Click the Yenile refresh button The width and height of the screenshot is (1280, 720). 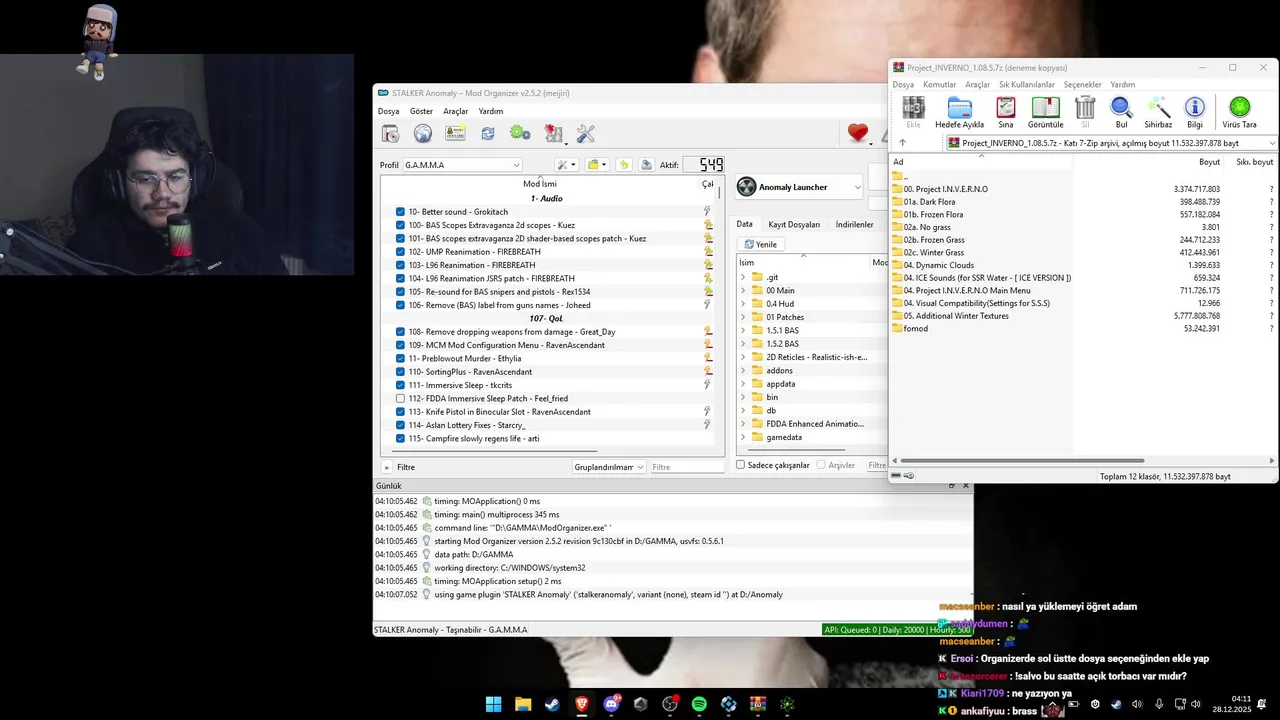click(761, 244)
